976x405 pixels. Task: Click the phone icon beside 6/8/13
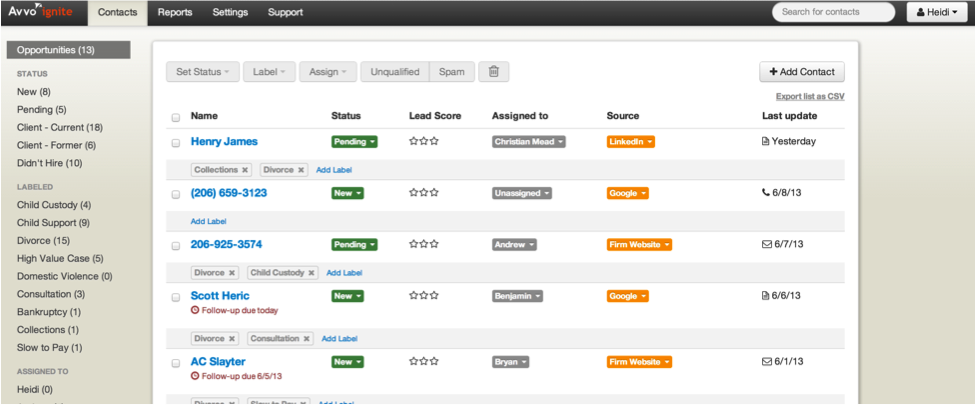pyautogui.click(x=766, y=193)
